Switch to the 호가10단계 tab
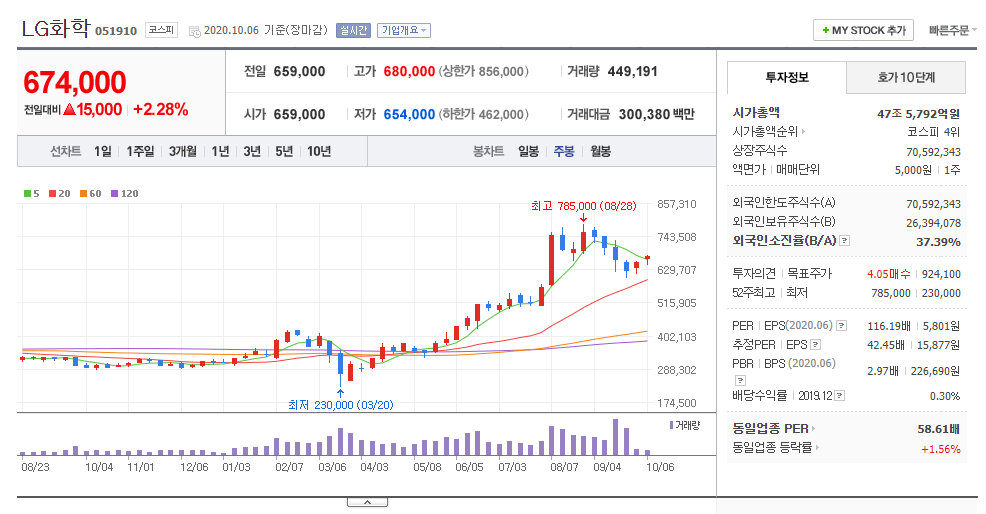The height and width of the screenshot is (514, 986). click(906, 77)
